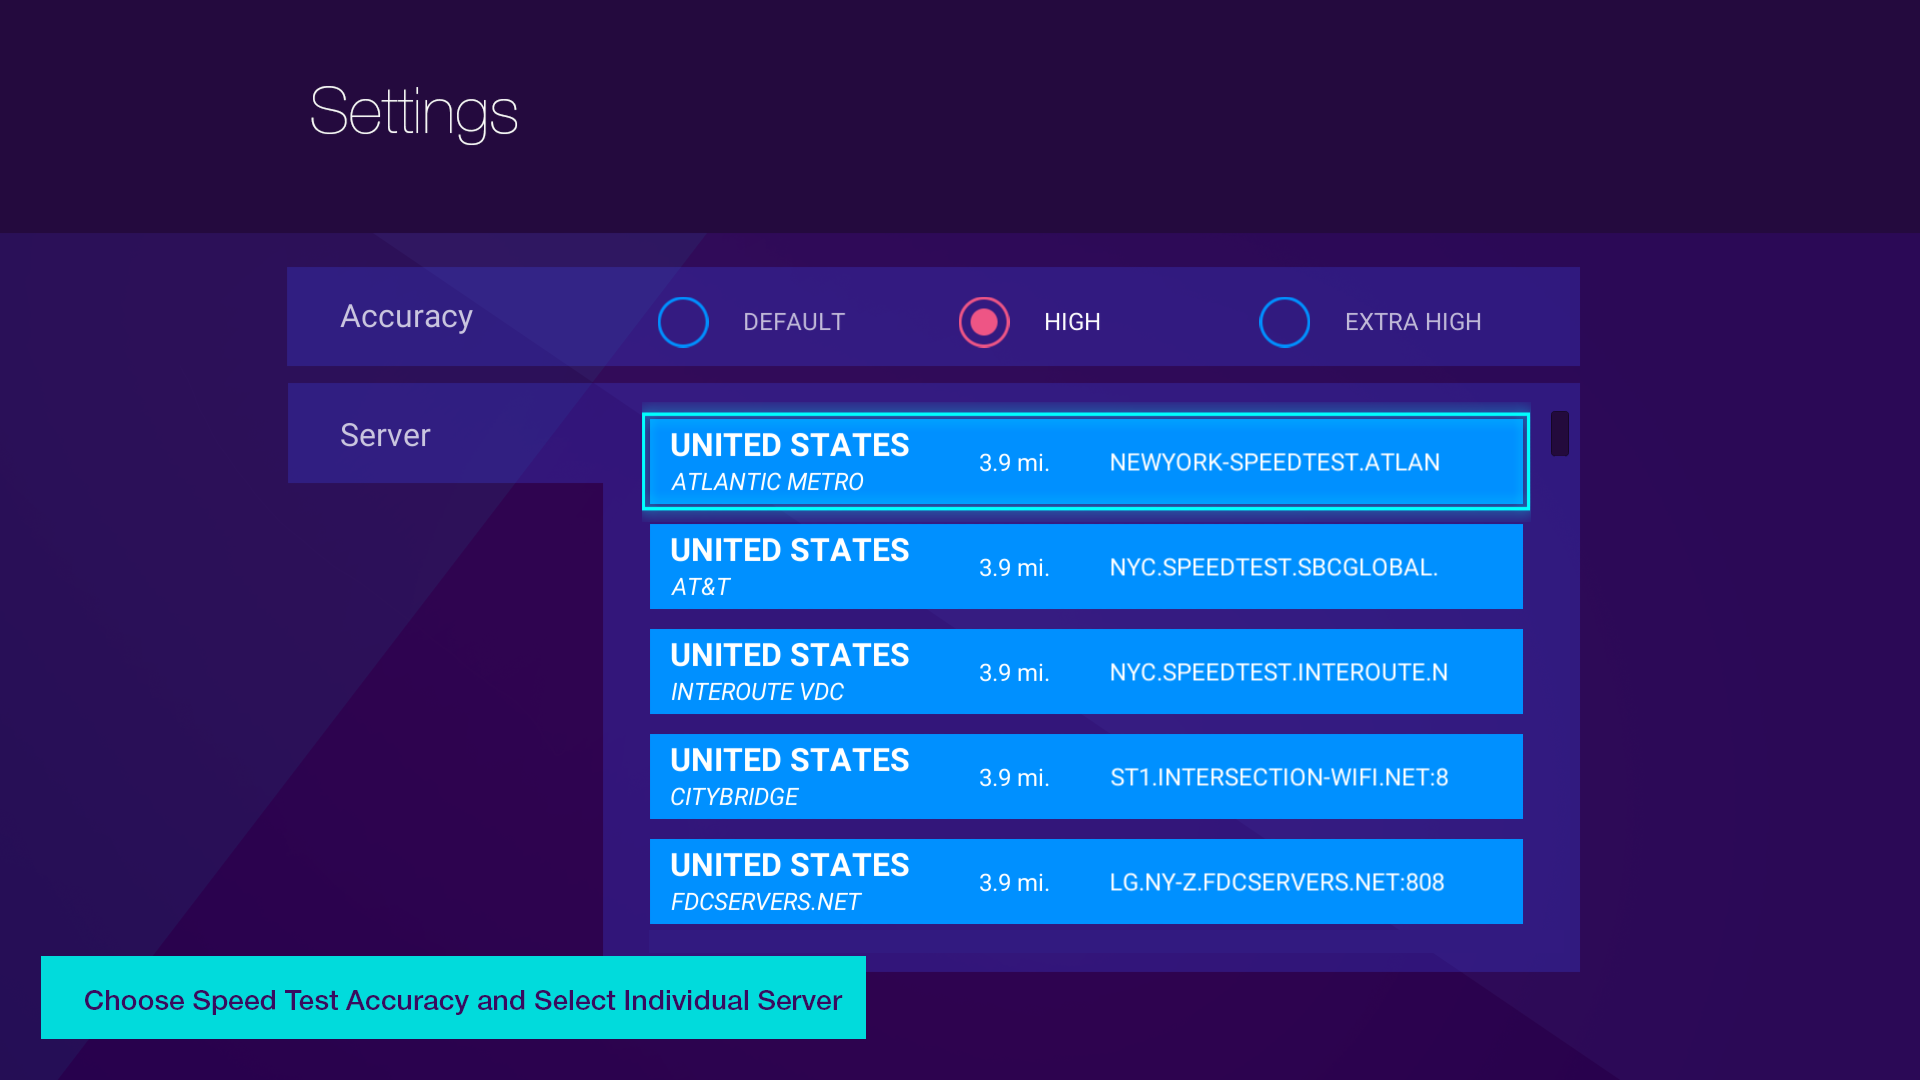Screen dimensions: 1920x1080
Task: Click the Accuracy section label
Action: (x=406, y=317)
